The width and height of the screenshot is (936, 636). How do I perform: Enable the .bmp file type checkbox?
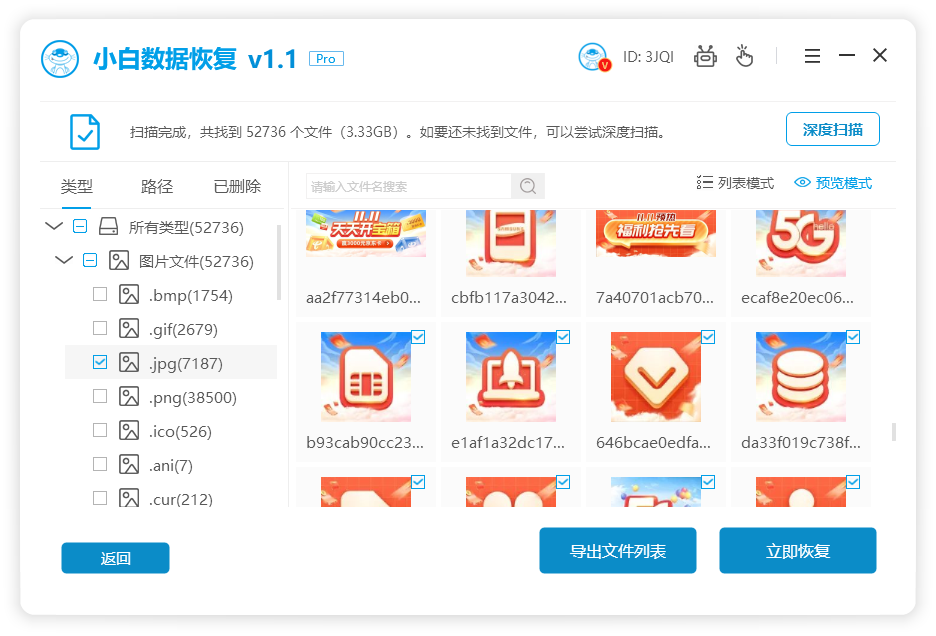[x=98, y=294]
